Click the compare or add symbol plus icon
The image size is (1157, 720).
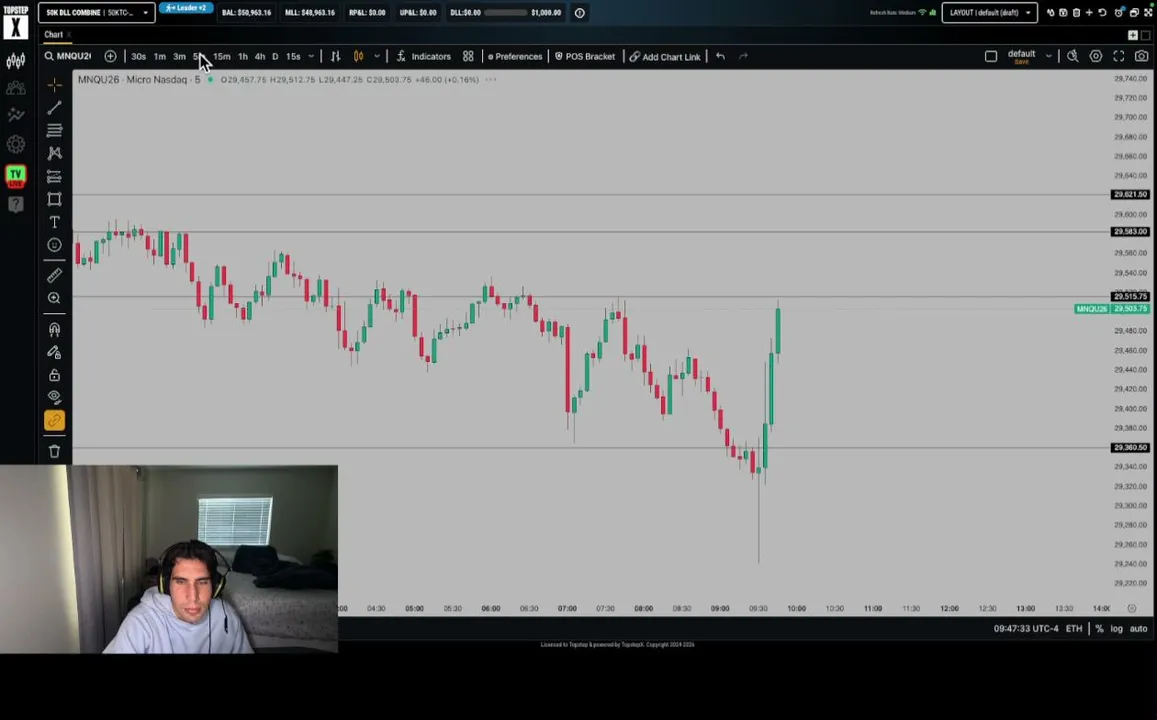(110, 56)
